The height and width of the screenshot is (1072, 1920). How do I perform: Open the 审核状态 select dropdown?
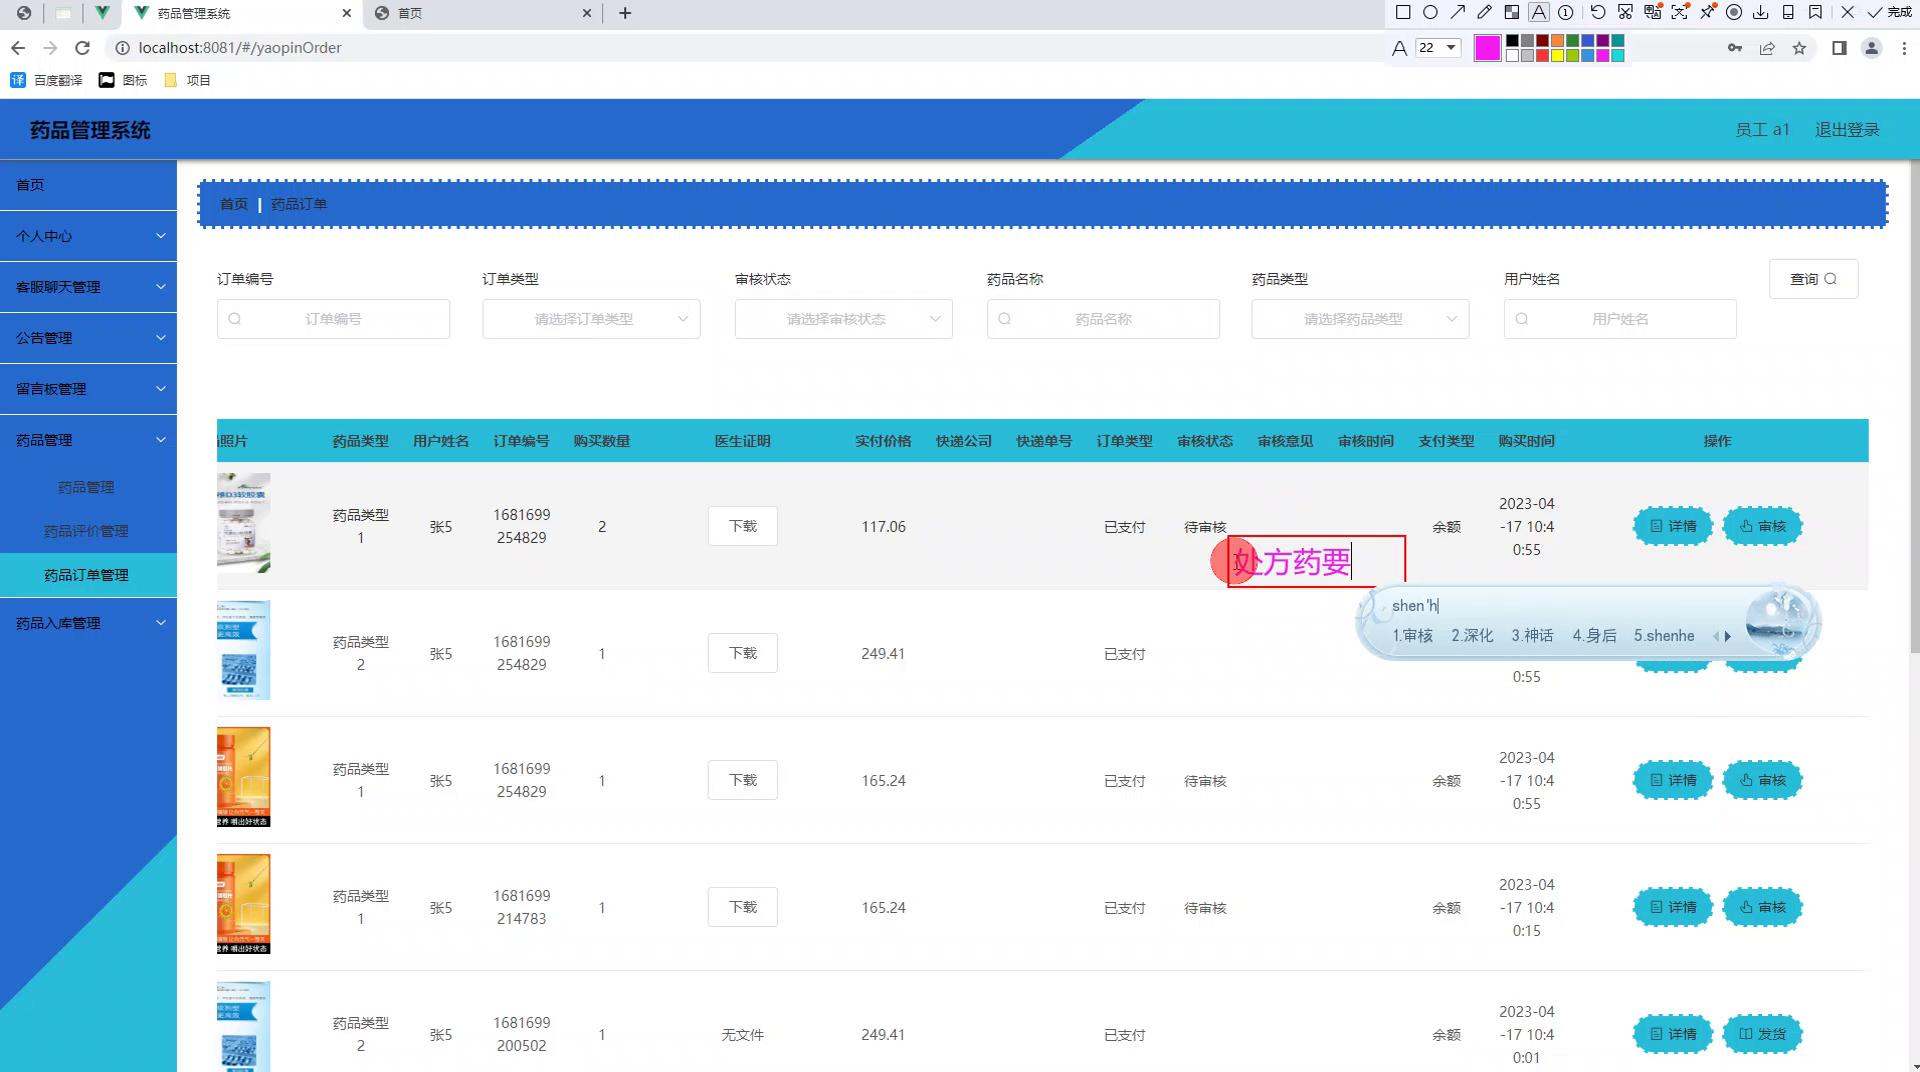pos(843,319)
